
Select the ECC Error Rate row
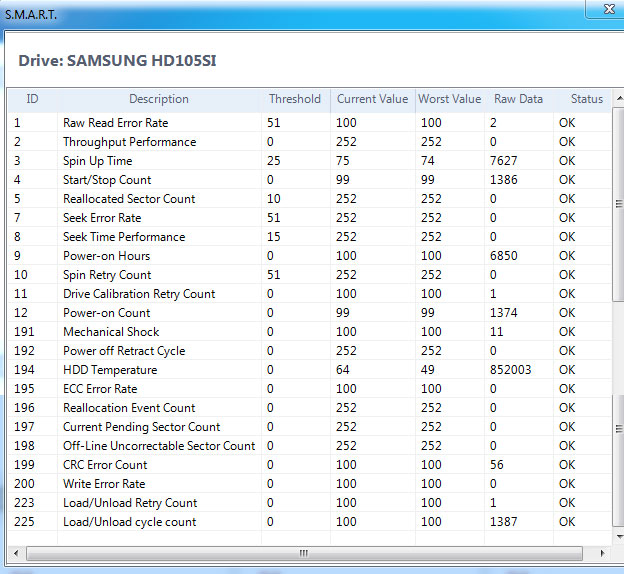click(x=309, y=389)
